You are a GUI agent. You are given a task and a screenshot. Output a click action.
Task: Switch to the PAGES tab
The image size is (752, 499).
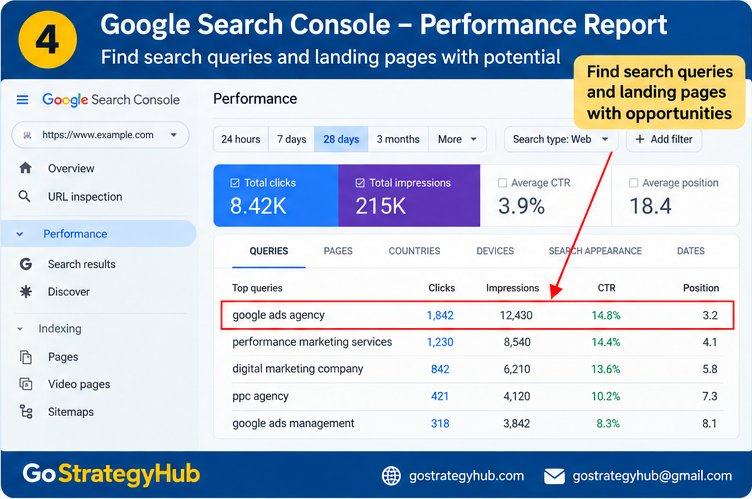pyautogui.click(x=338, y=251)
